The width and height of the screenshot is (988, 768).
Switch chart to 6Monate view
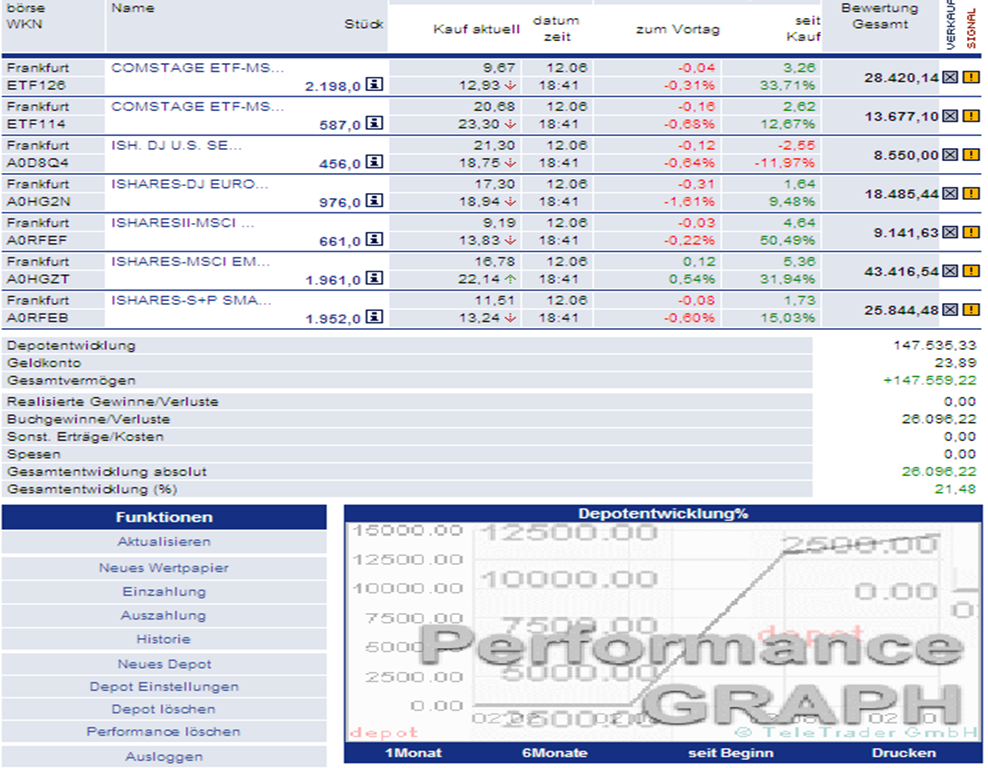pyautogui.click(x=555, y=753)
